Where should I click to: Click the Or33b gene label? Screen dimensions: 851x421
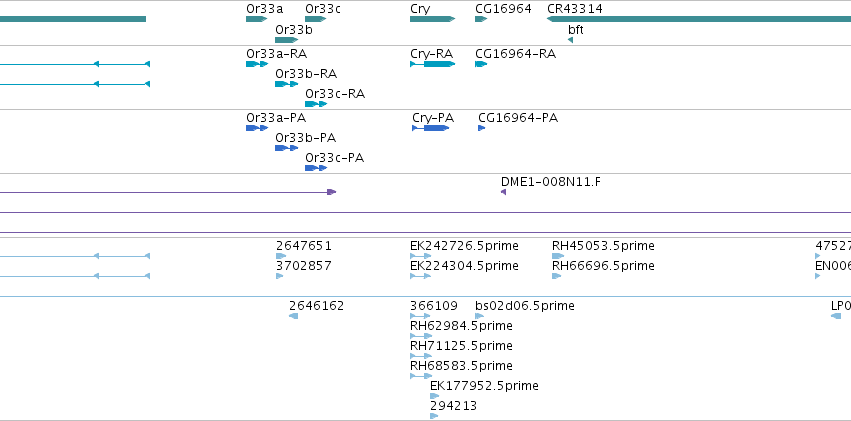(294, 29)
